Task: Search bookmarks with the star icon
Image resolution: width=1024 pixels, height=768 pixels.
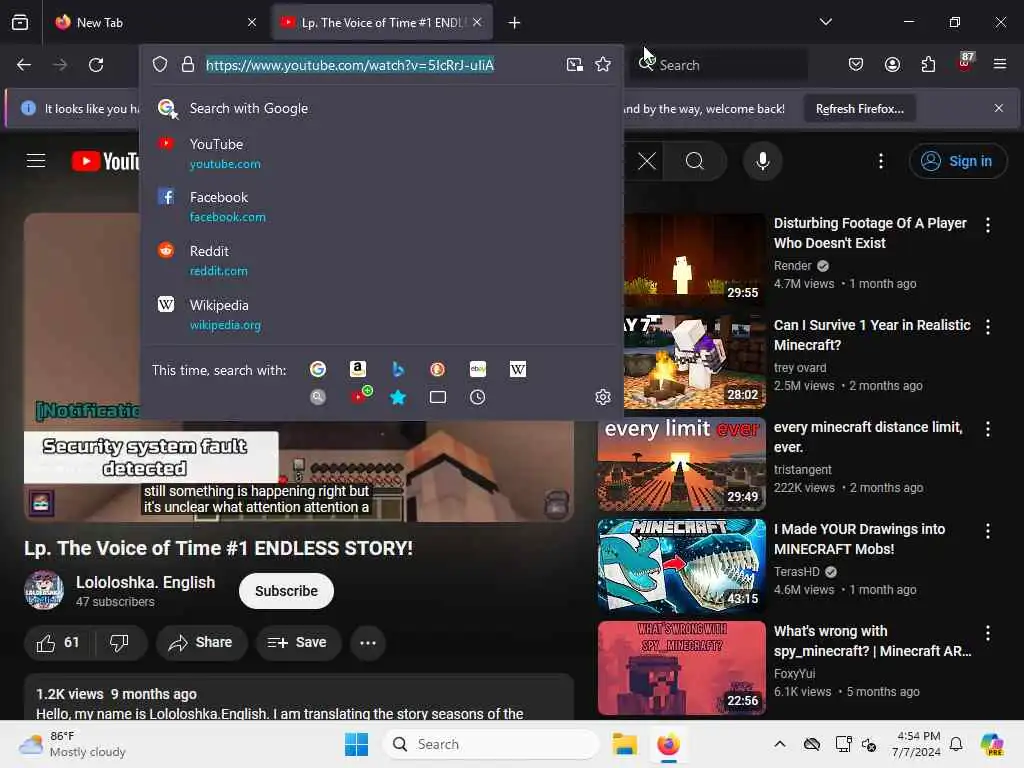Action: pyautogui.click(x=398, y=397)
